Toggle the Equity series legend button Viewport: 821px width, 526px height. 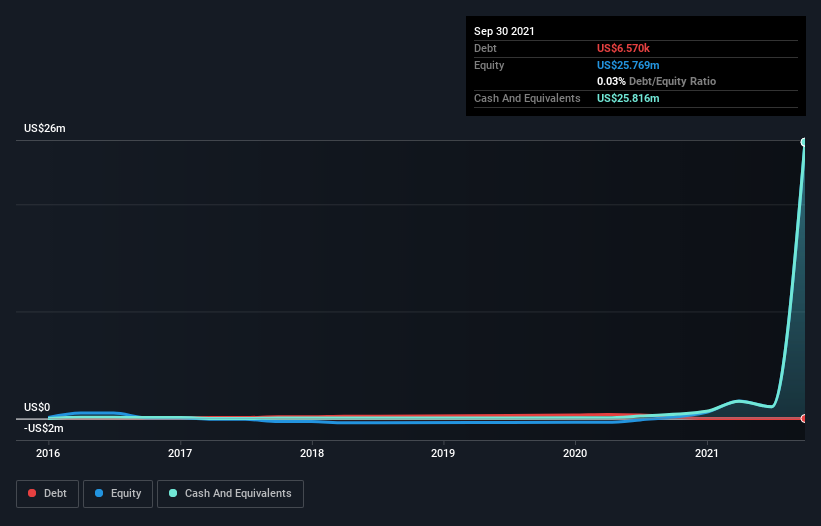118,494
